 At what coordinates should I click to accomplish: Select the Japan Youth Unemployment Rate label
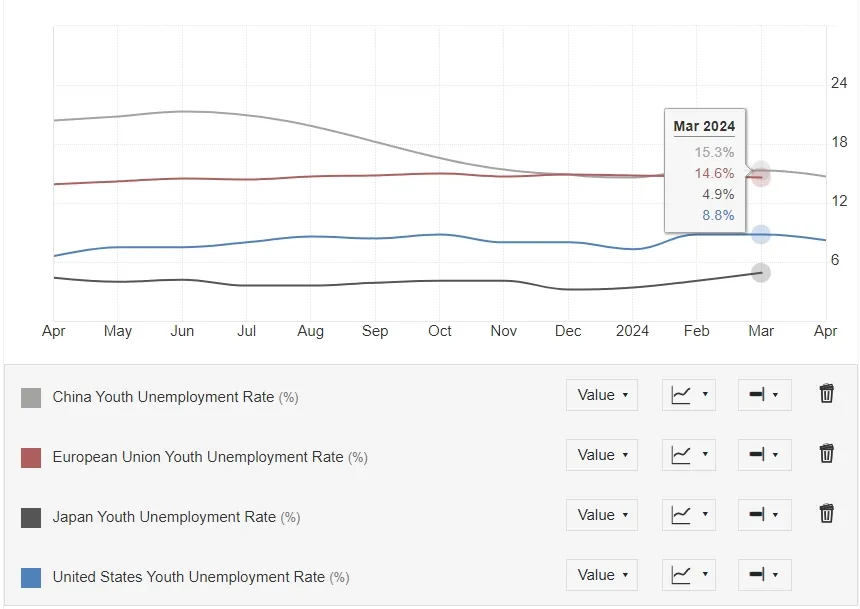pos(164,517)
